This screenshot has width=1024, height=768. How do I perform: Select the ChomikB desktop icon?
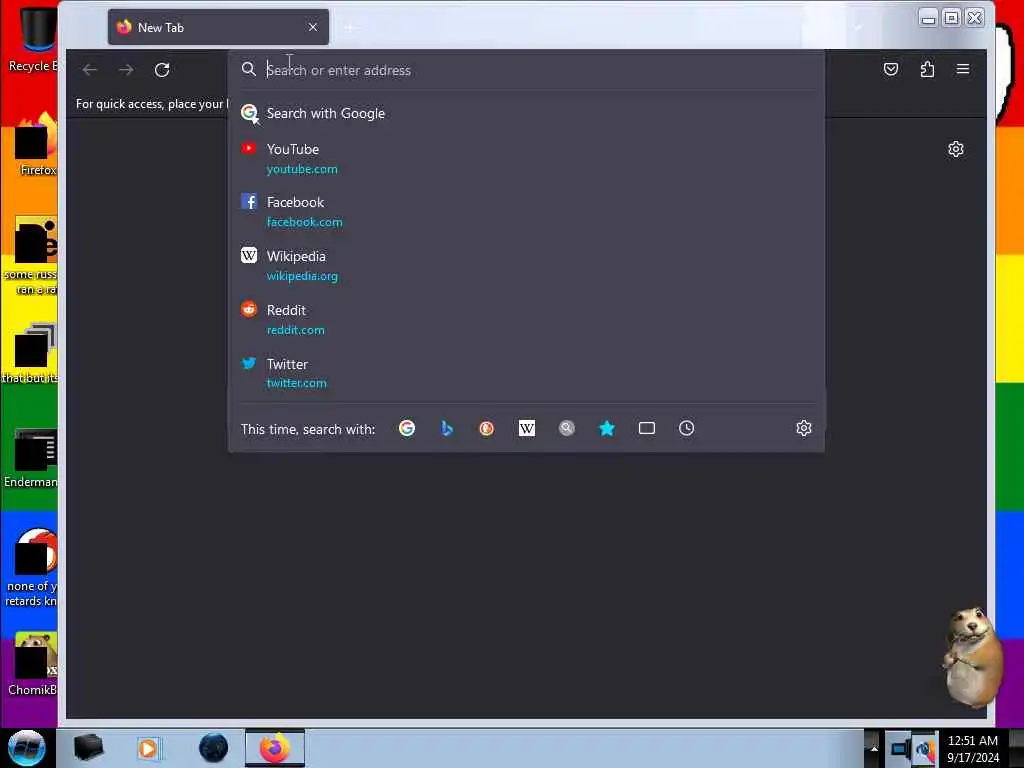34,665
